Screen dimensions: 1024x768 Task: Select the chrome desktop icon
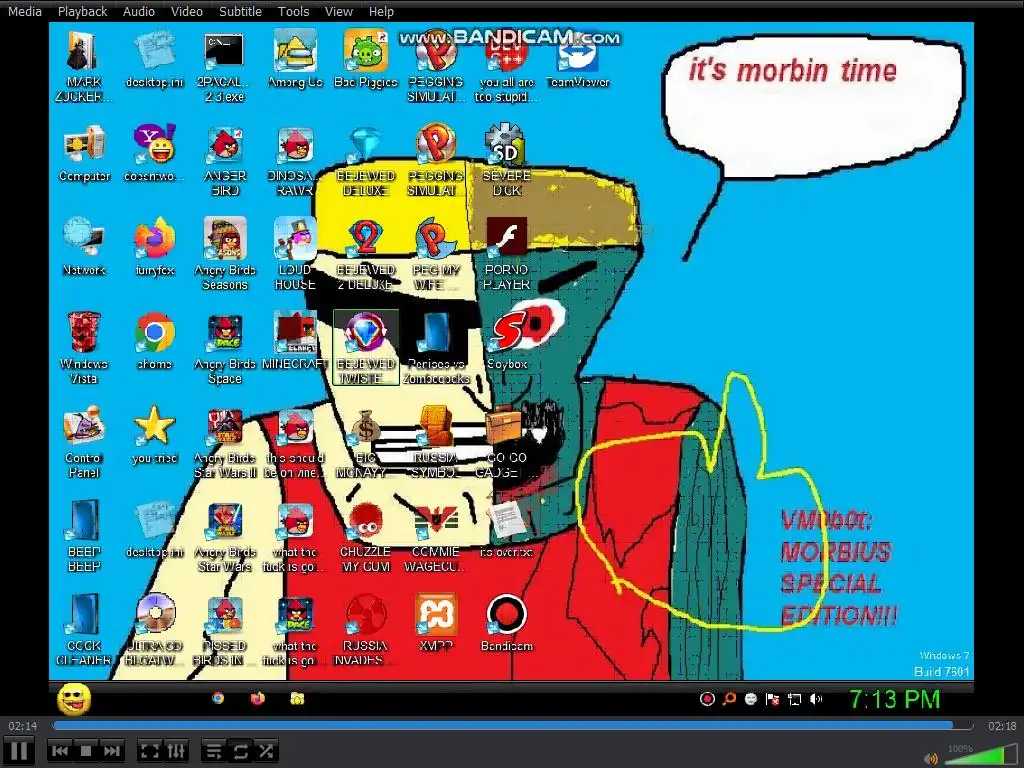tap(155, 342)
